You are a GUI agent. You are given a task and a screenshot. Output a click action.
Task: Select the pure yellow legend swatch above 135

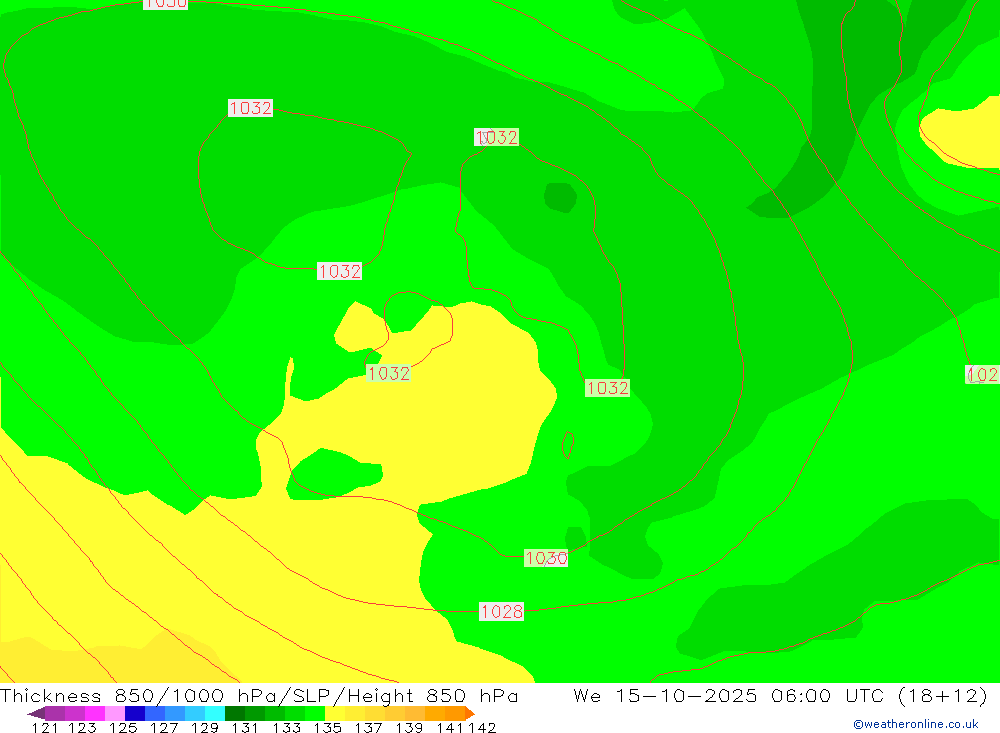pyautogui.click(x=335, y=713)
